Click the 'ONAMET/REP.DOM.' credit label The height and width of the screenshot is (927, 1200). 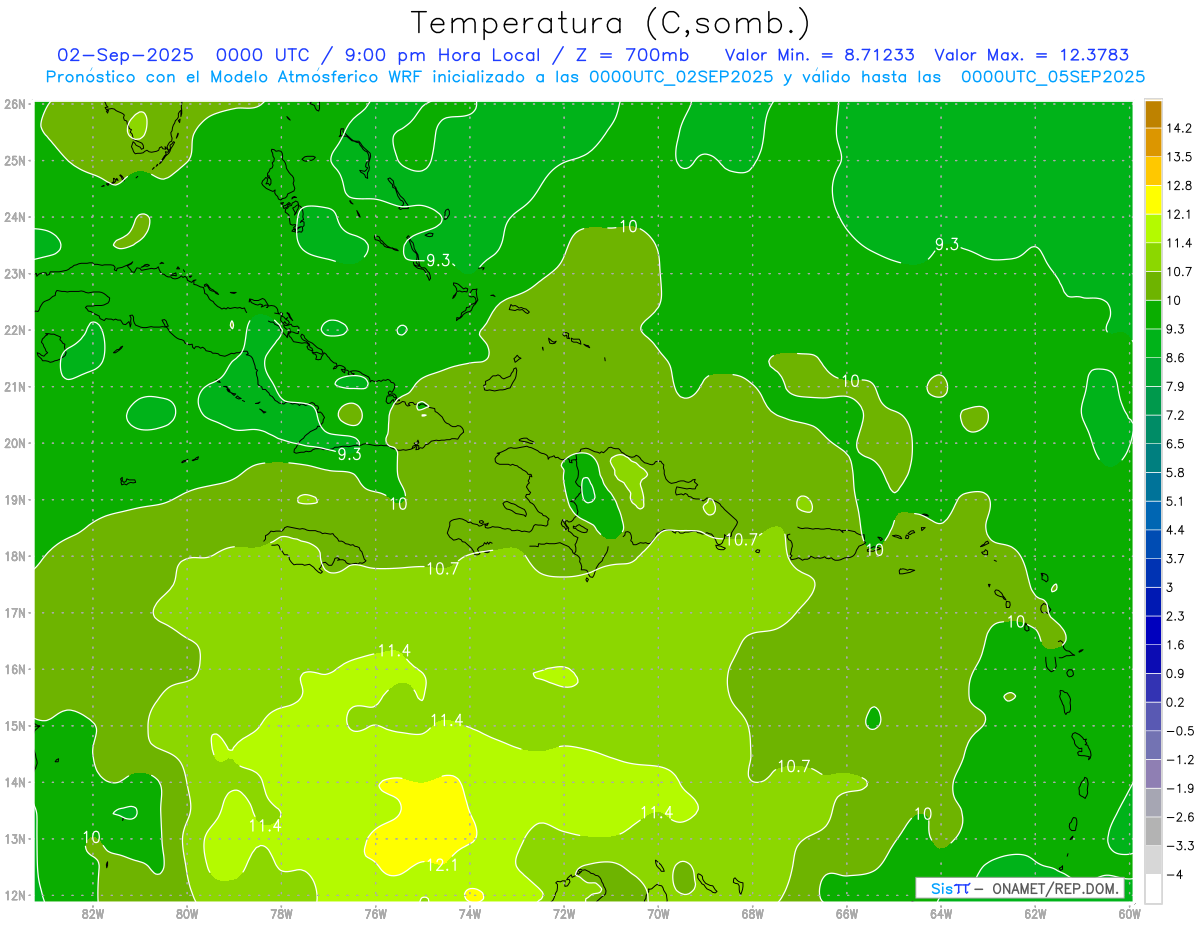click(1054, 888)
